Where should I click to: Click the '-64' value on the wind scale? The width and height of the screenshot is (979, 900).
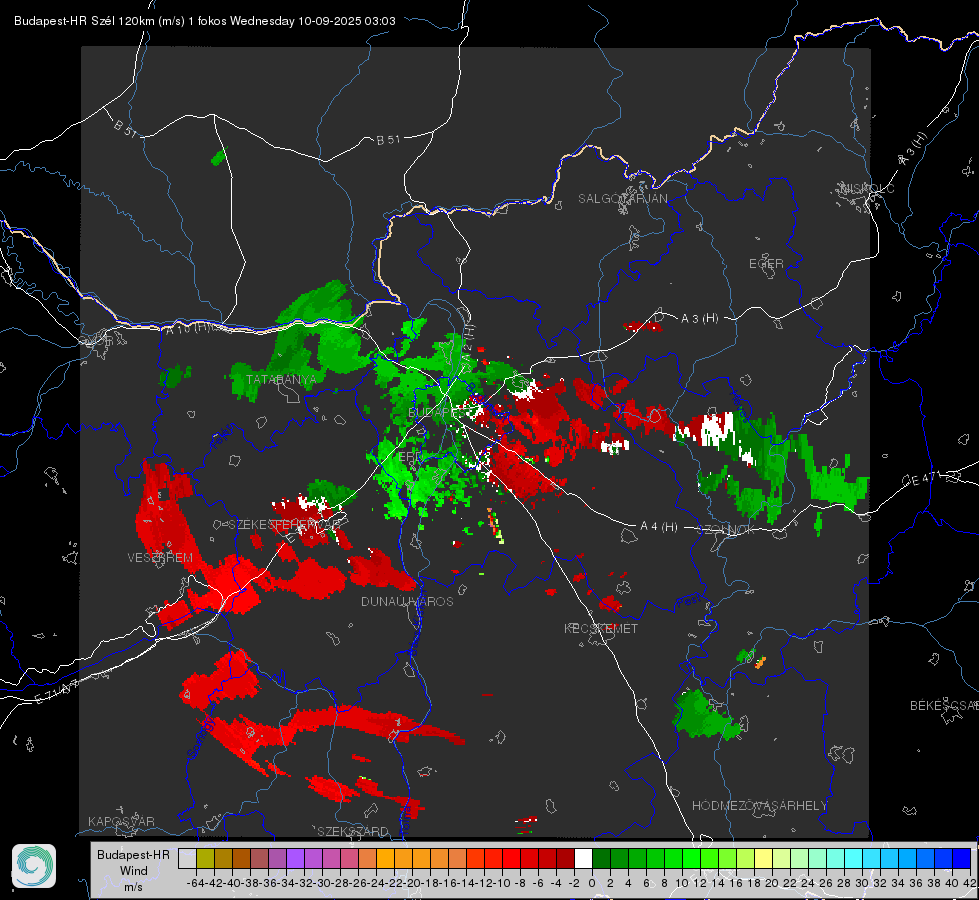pos(195,883)
